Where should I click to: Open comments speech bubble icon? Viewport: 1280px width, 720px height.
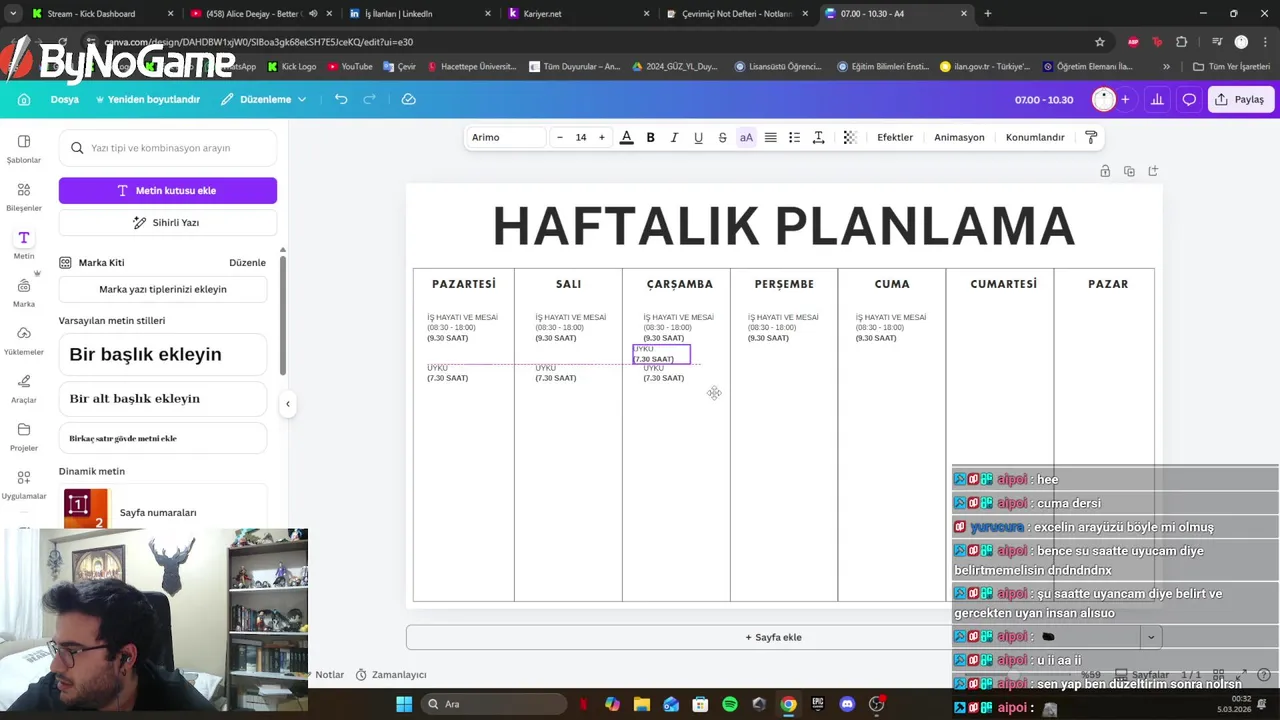tap(1189, 99)
